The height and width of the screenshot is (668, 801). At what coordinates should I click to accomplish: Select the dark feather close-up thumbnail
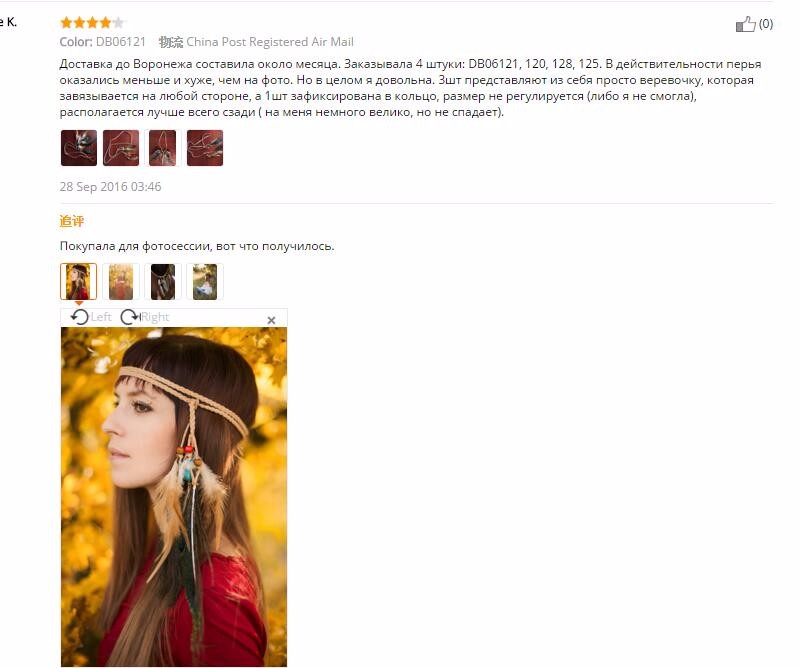coord(162,281)
